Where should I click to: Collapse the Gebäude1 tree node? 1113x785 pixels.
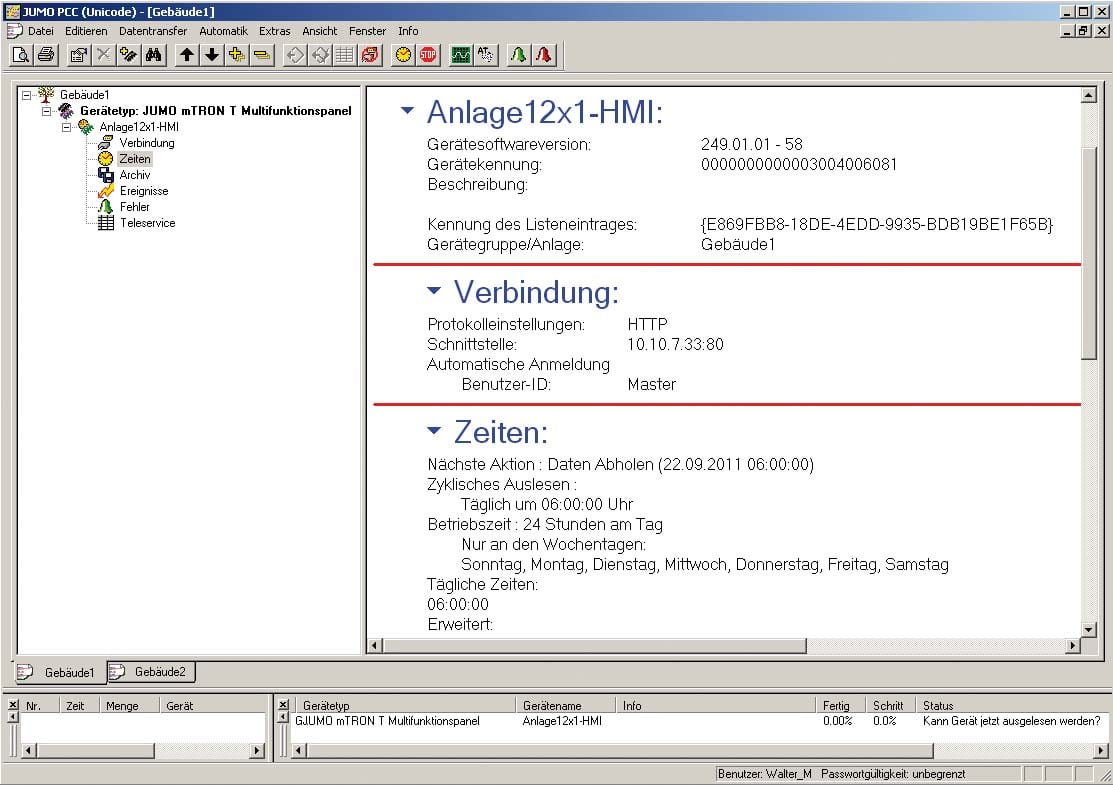24,95
